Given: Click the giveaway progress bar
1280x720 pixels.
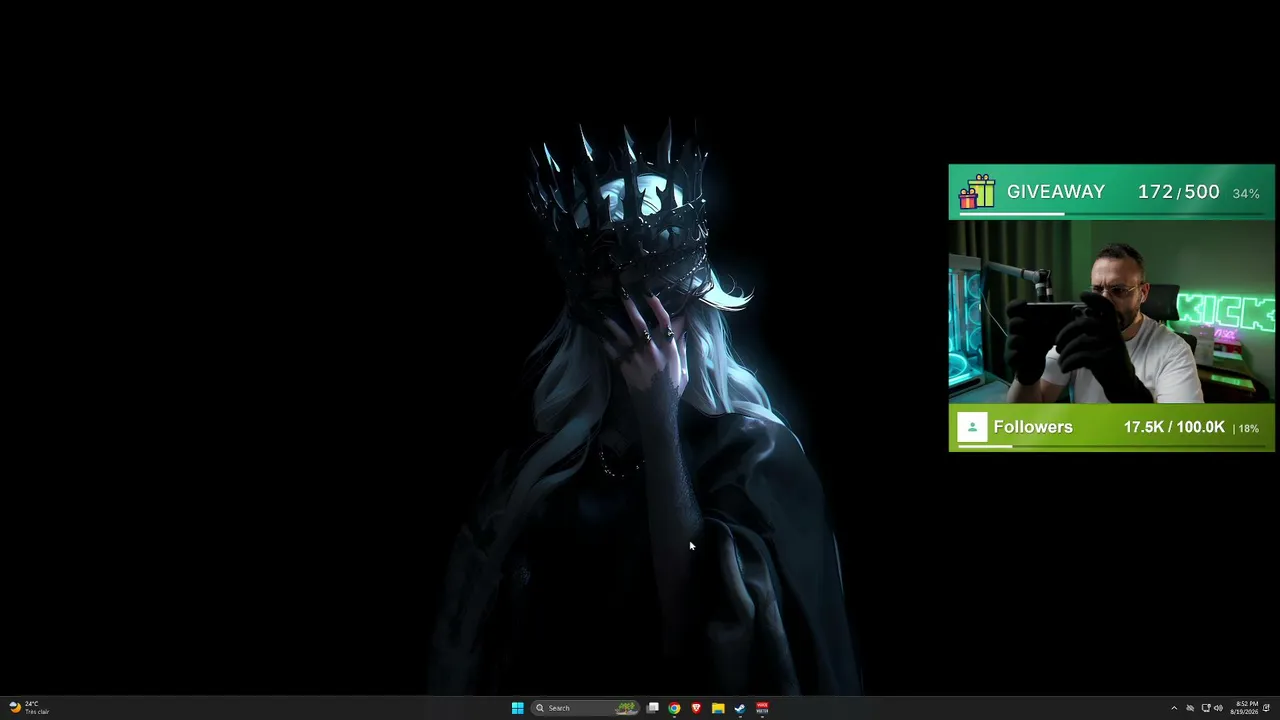Looking at the screenshot, I should pyautogui.click(x=1112, y=214).
